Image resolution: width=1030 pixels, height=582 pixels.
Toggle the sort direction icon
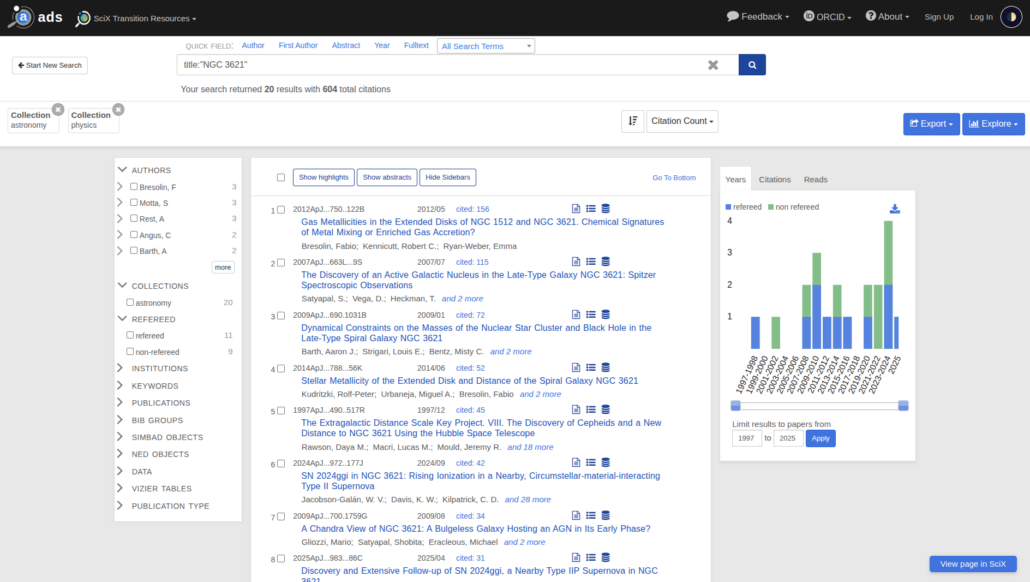click(x=632, y=122)
